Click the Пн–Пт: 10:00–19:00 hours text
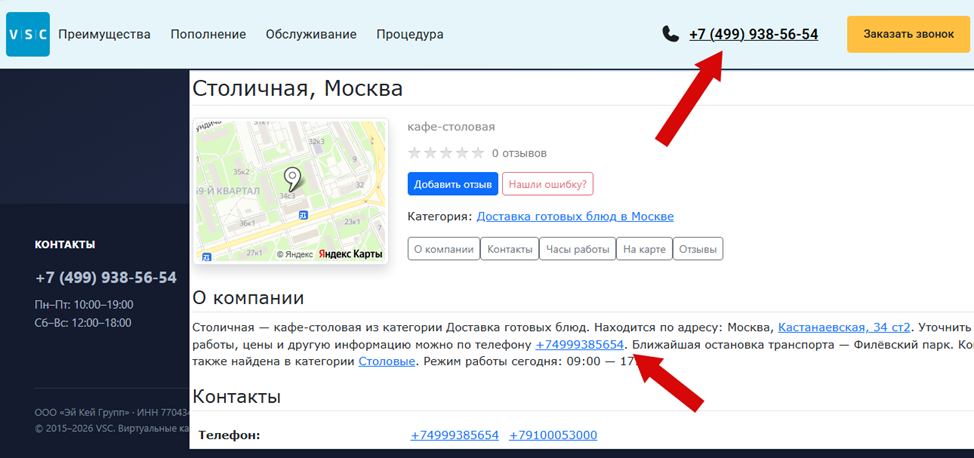This screenshot has height=458, width=974. [x=84, y=305]
